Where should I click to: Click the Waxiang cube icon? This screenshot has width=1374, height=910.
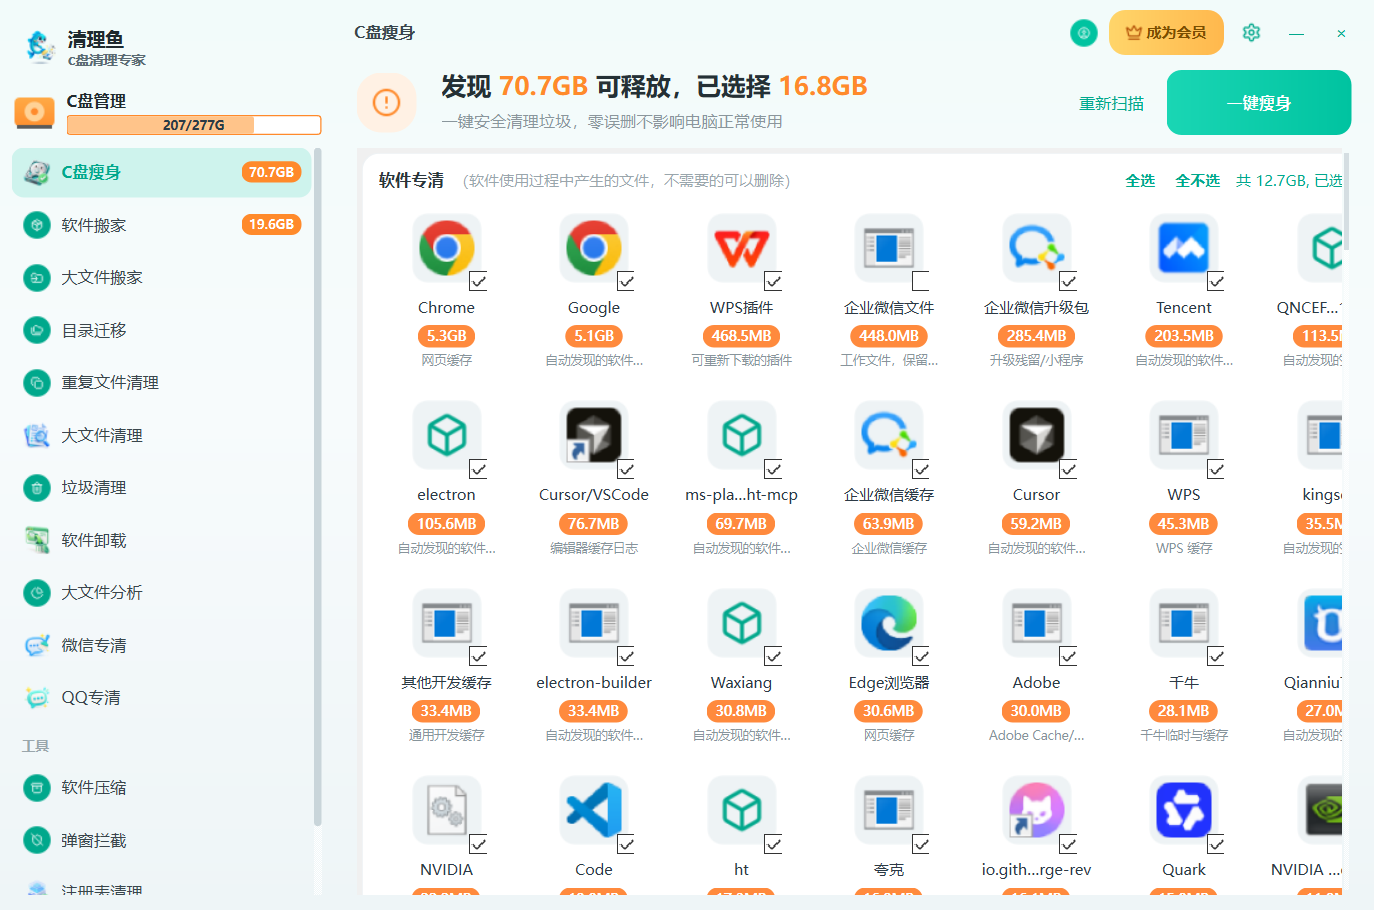[x=741, y=623]
